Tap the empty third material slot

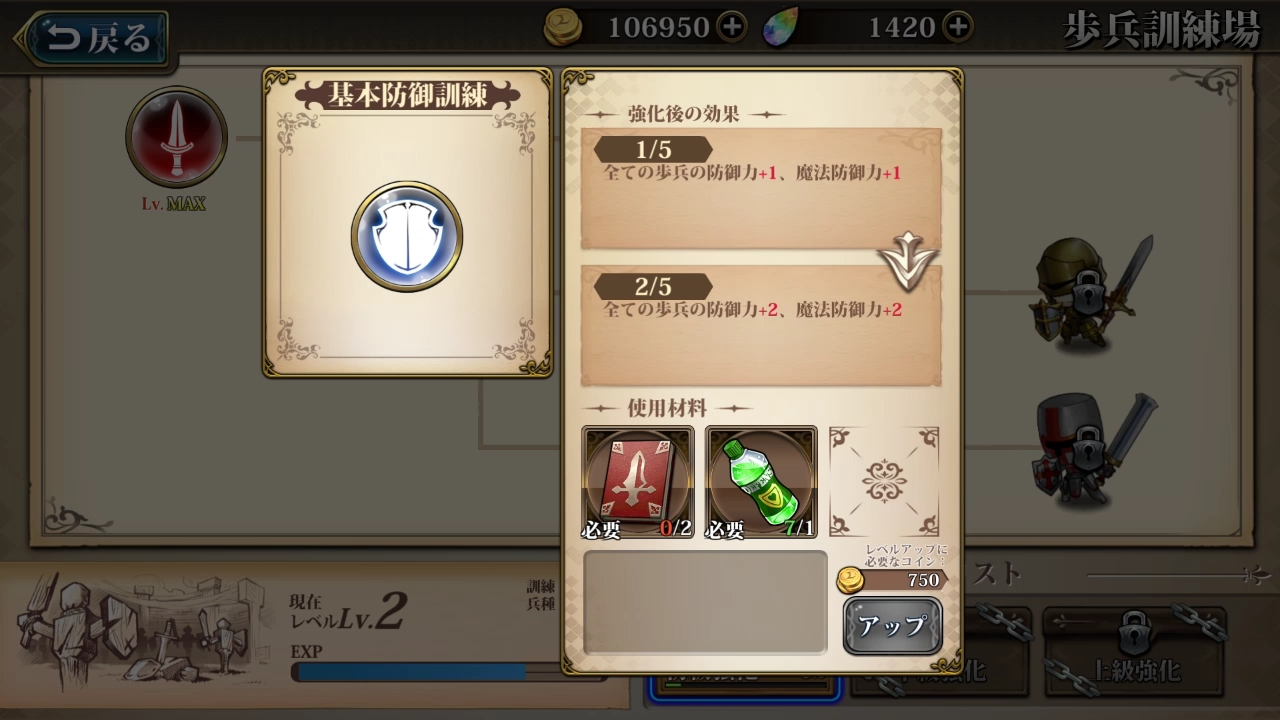[884, 482]
